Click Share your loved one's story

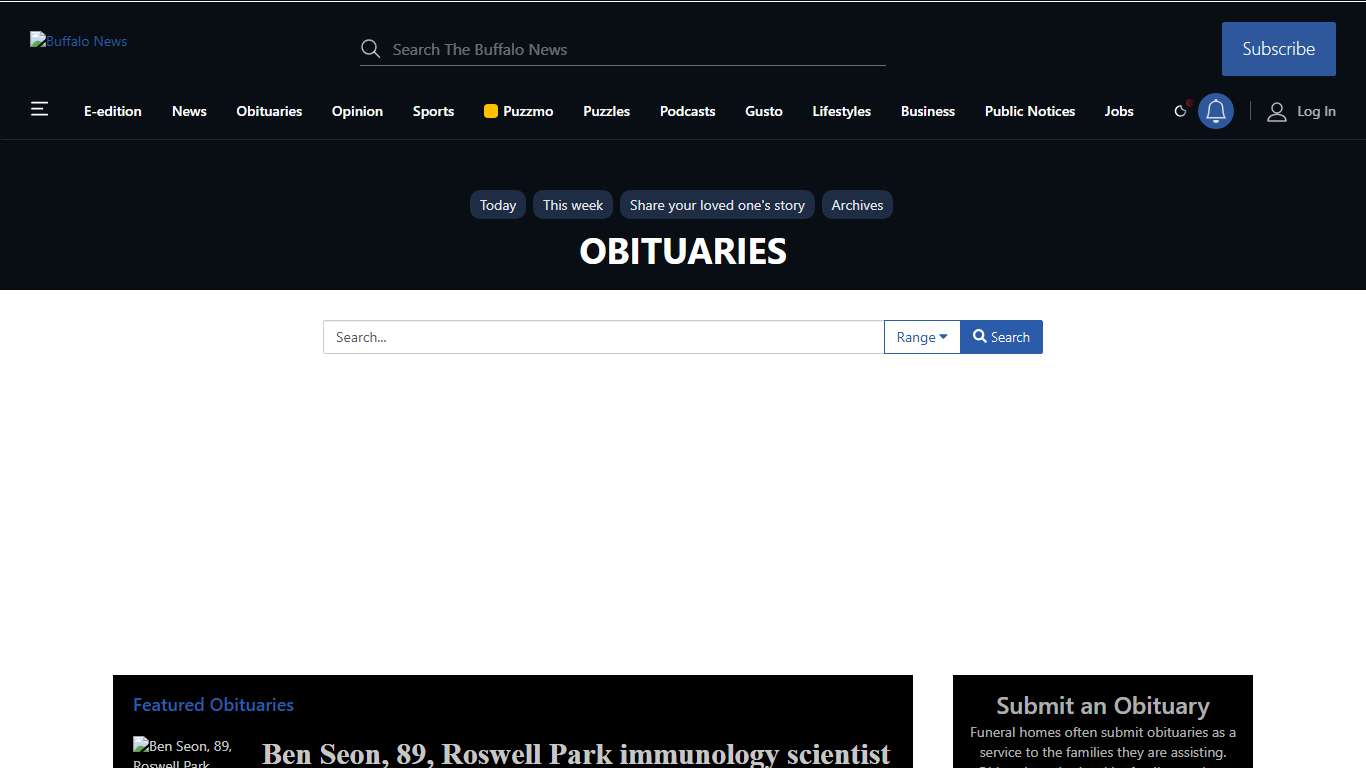click(716, 204)
